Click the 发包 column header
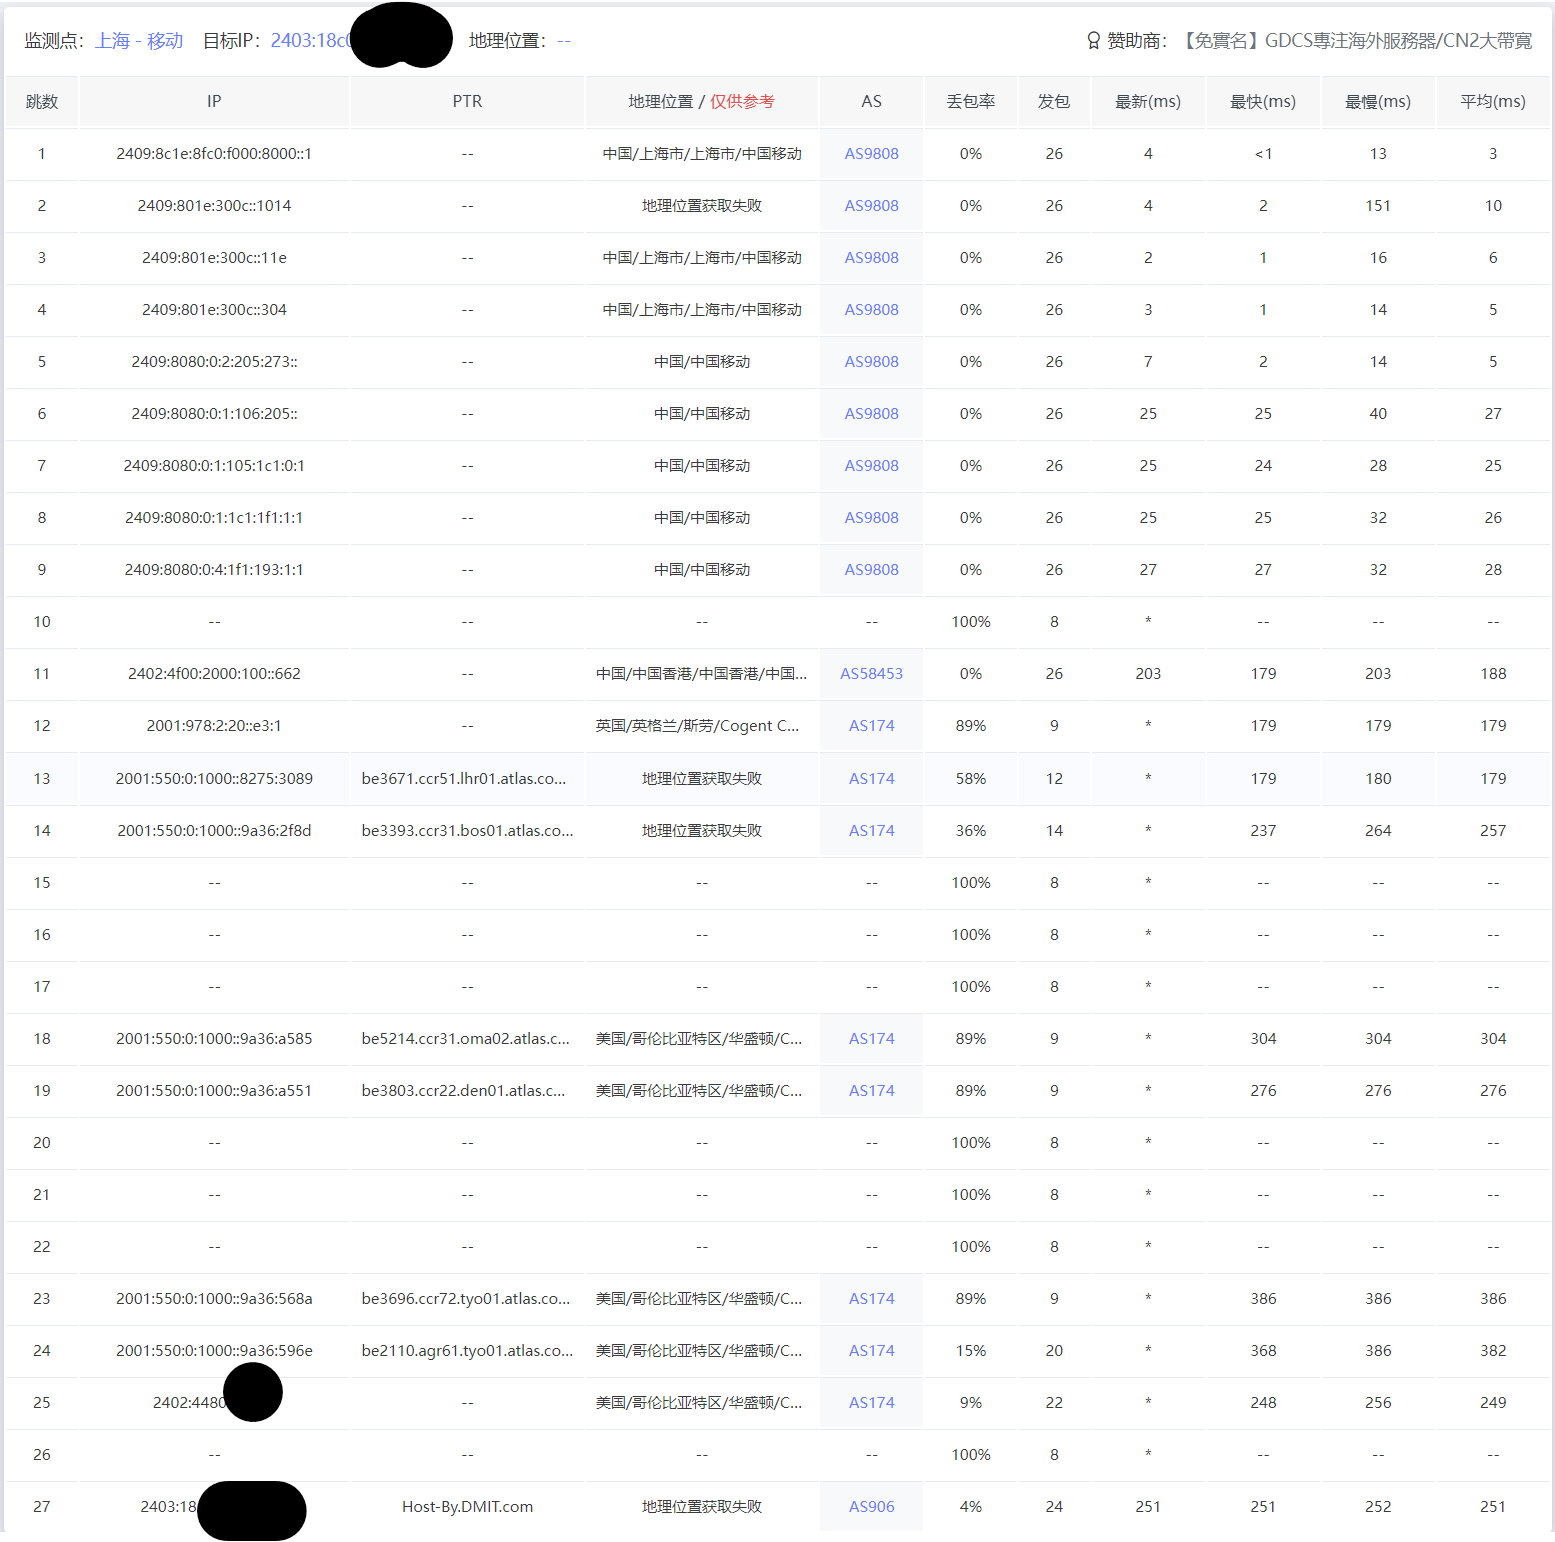The height and width of the screenshot is (1542, 1555). coord(1054,102)
